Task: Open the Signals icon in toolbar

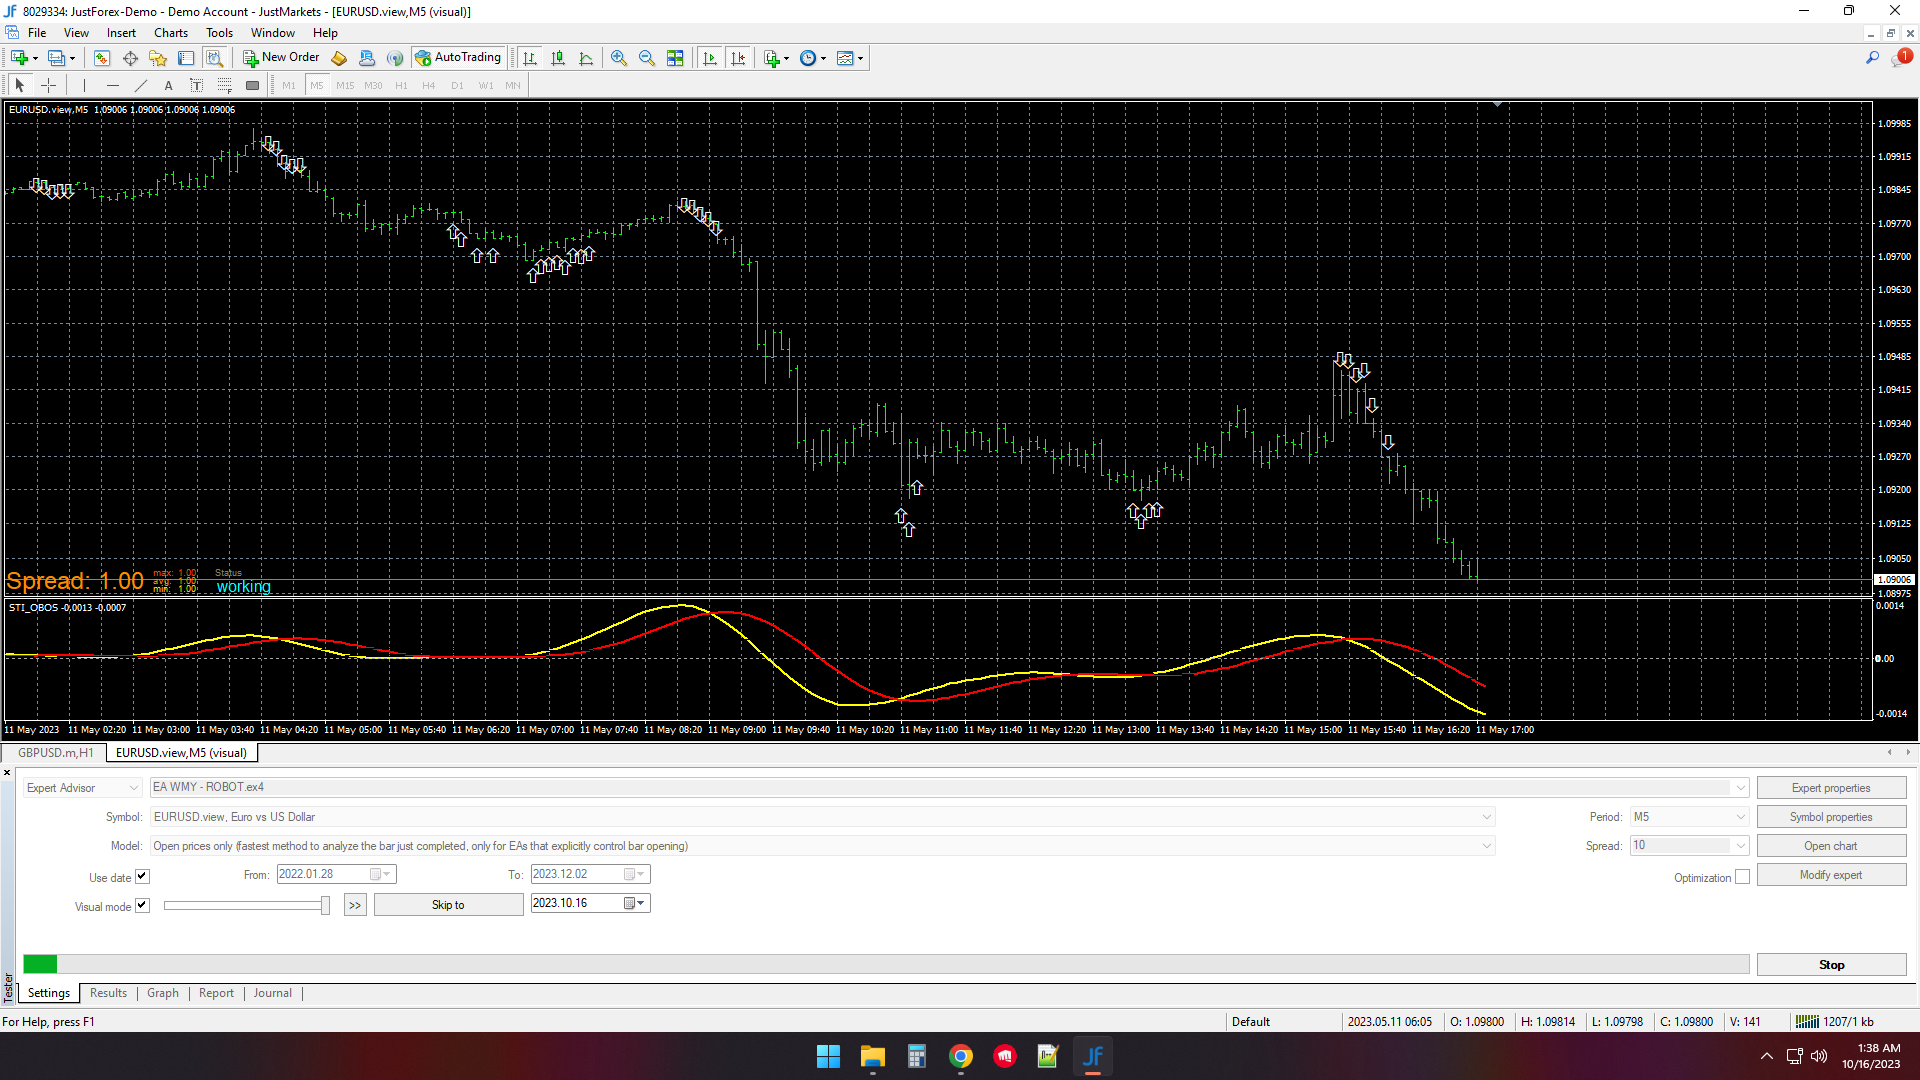Action: coord(395,58)
